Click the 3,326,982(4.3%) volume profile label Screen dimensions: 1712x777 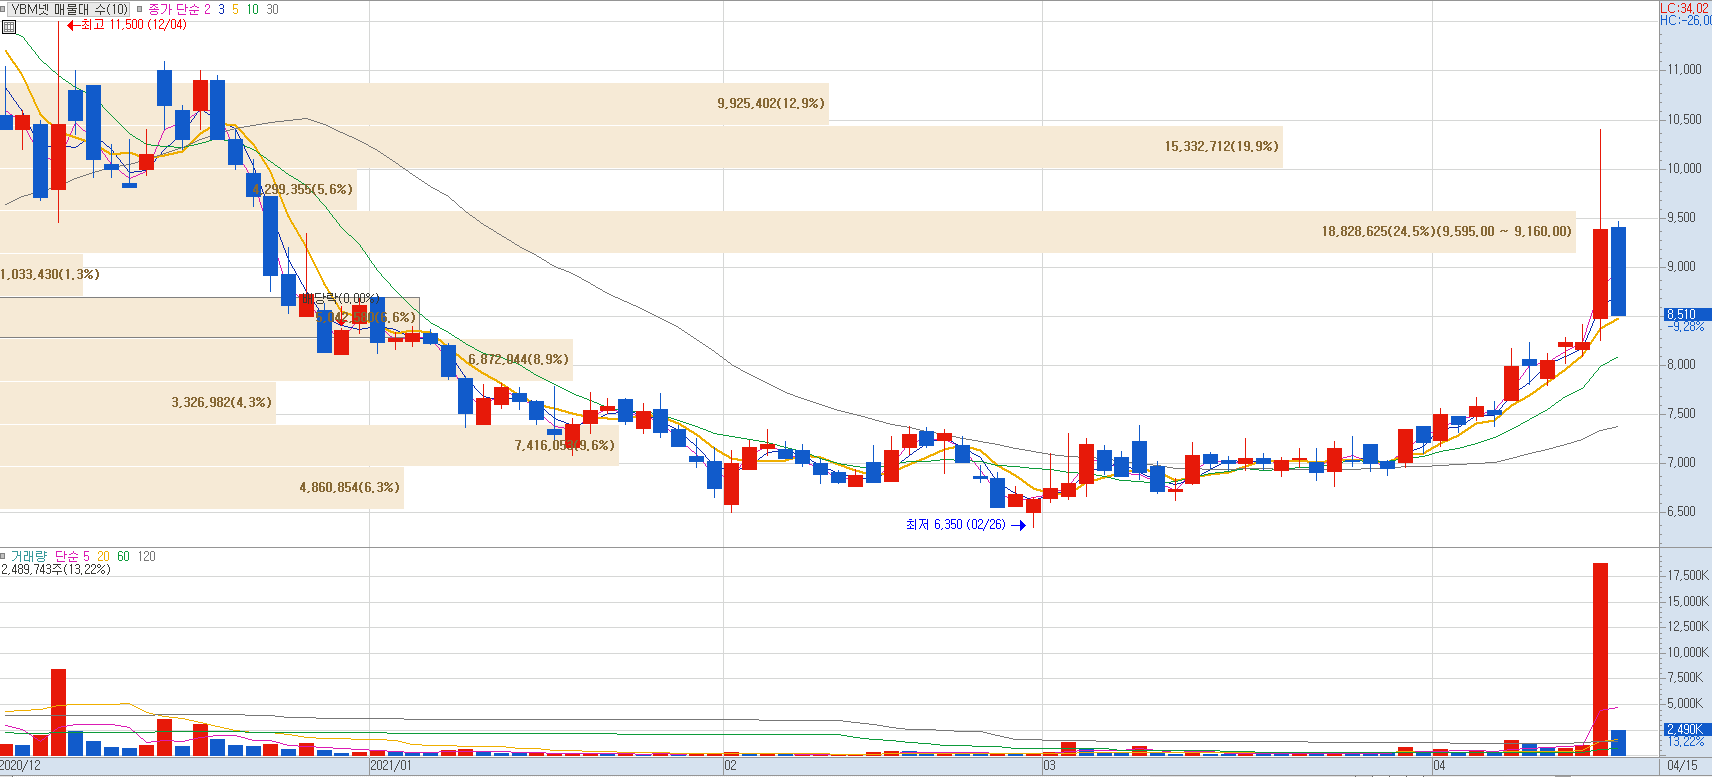coord(221,402)
